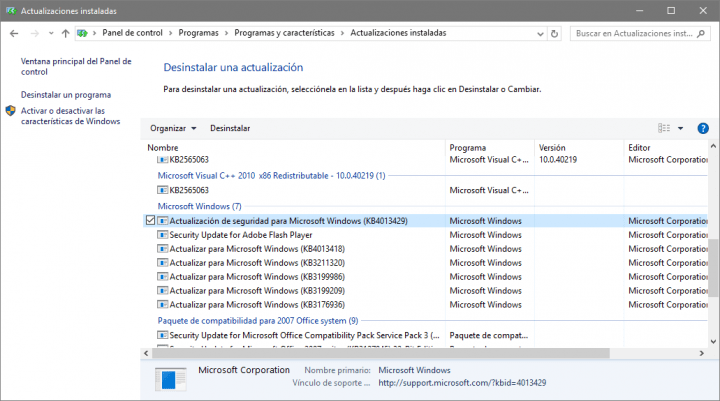Click the search magnifier icon
720x401 pixels.
point(700,34)
